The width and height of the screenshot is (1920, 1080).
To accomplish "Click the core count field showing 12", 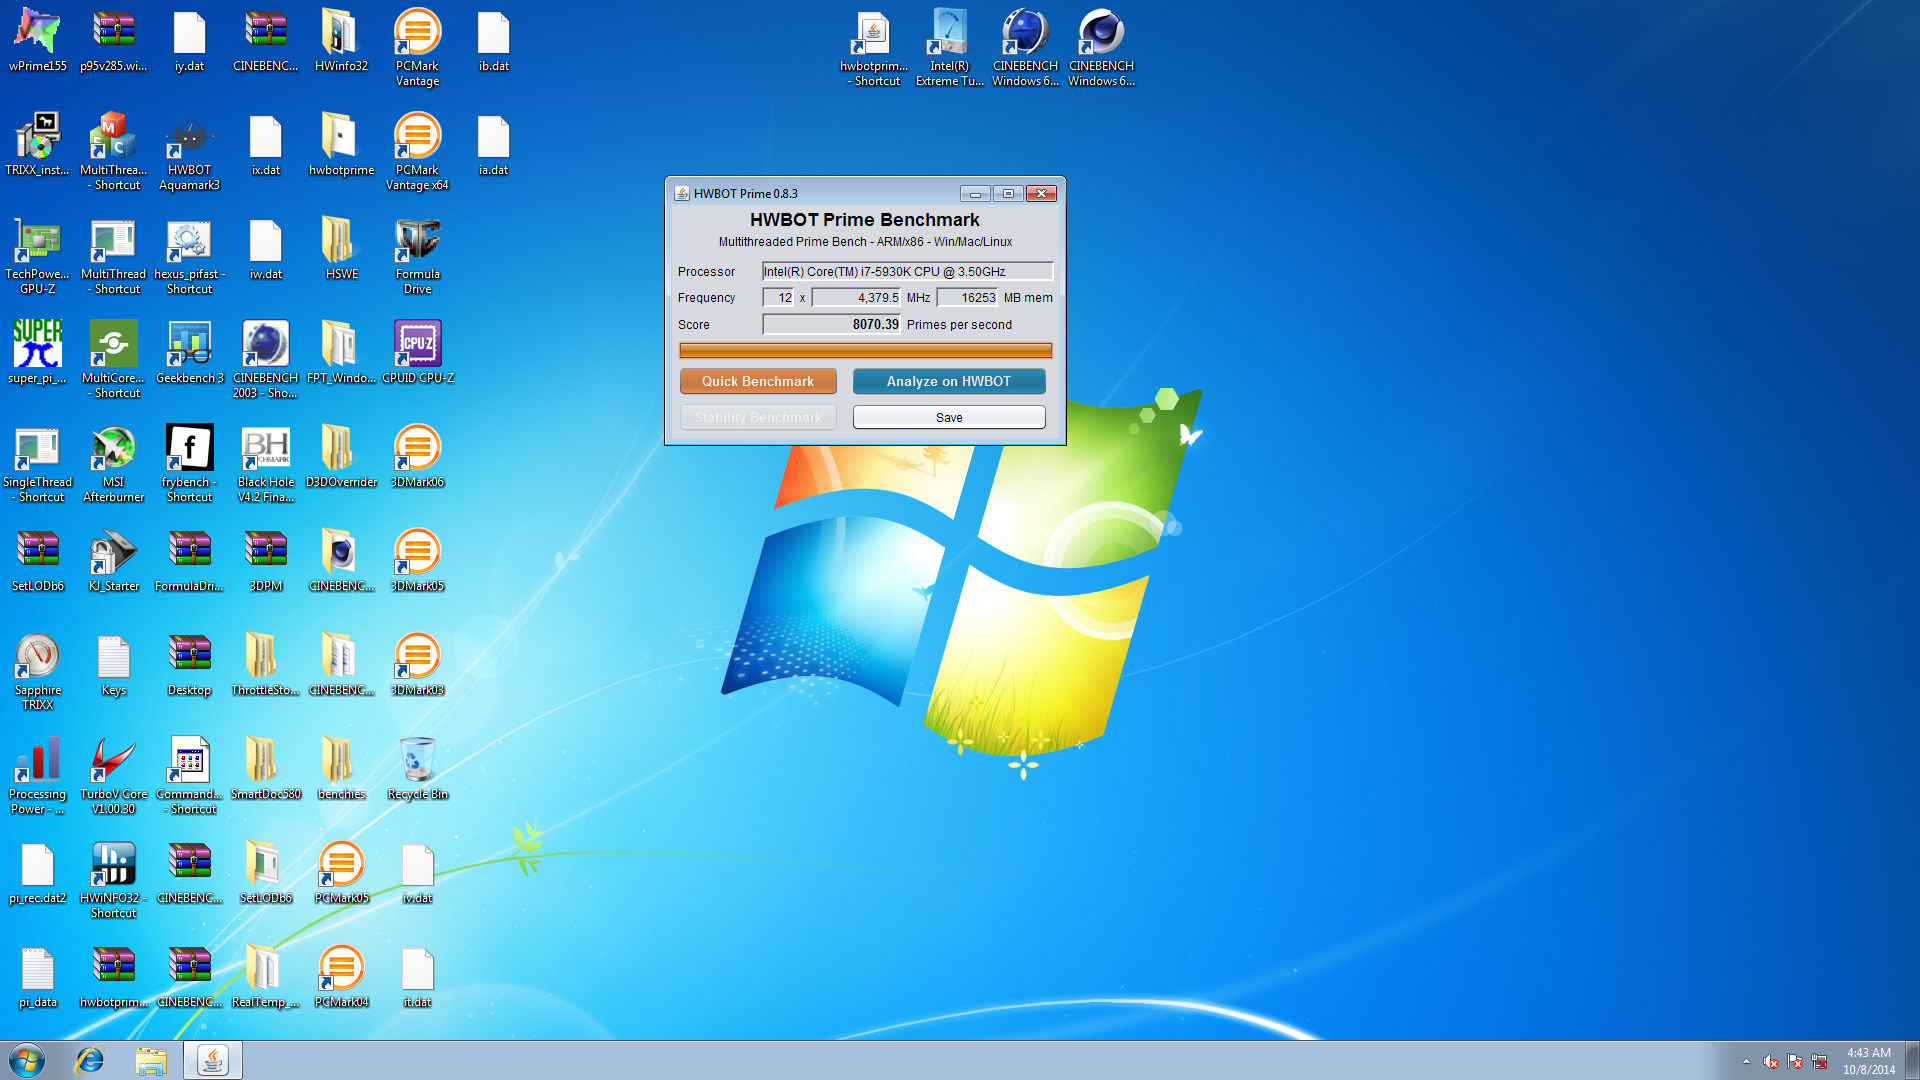I will click(x=778, y=297).
